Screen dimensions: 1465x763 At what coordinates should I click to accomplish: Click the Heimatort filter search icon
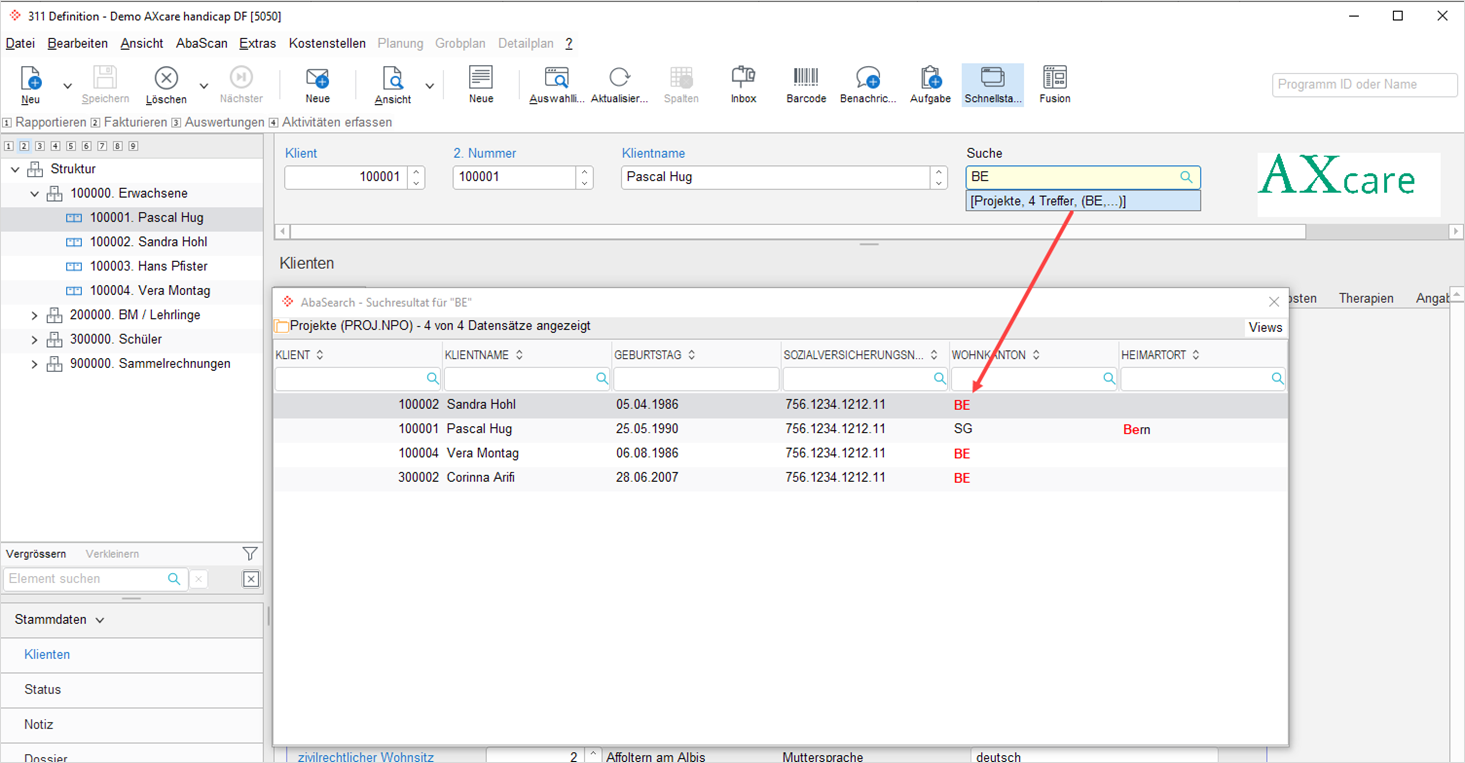pos(1278,379)
